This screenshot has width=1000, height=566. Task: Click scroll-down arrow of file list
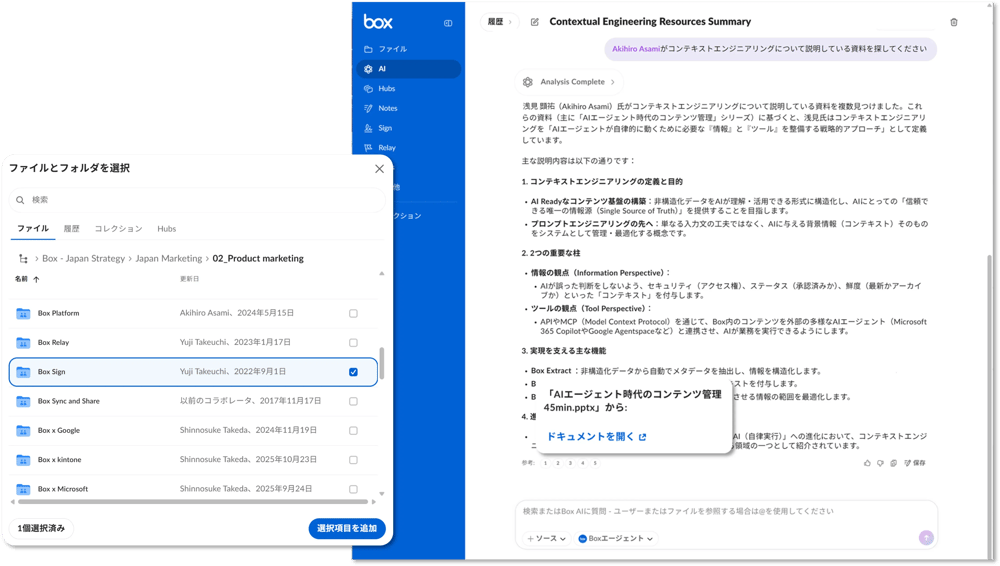click(x=382, y=494)
